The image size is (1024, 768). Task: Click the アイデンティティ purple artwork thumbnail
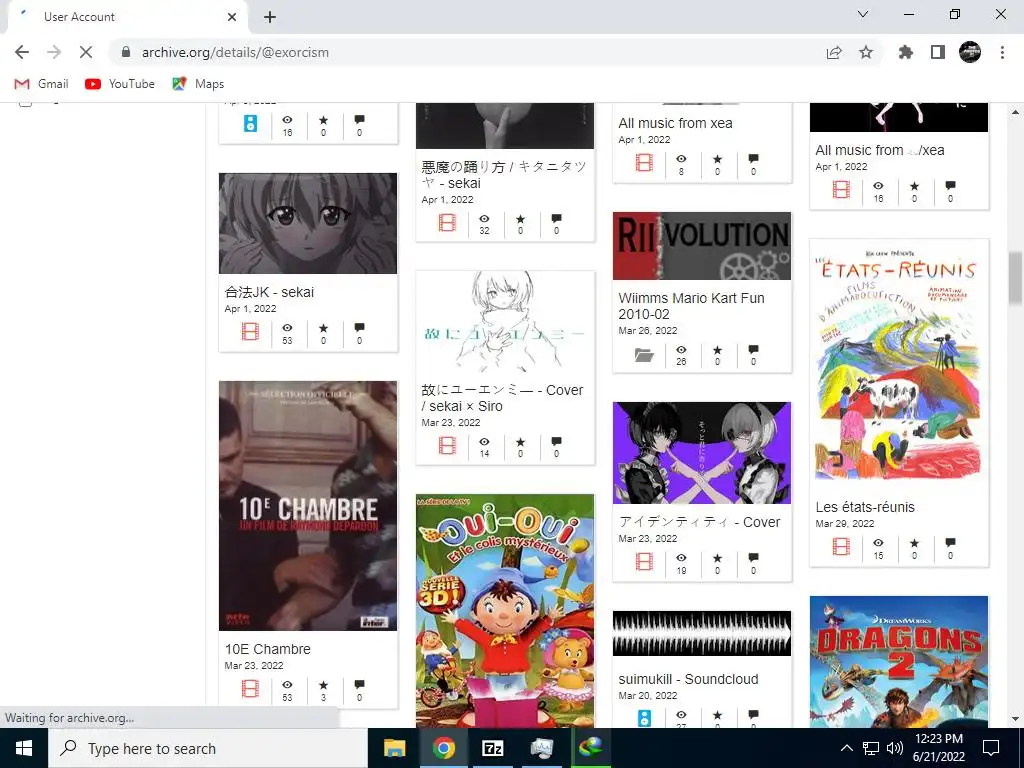pyautogui.click(x=701, y=453)
